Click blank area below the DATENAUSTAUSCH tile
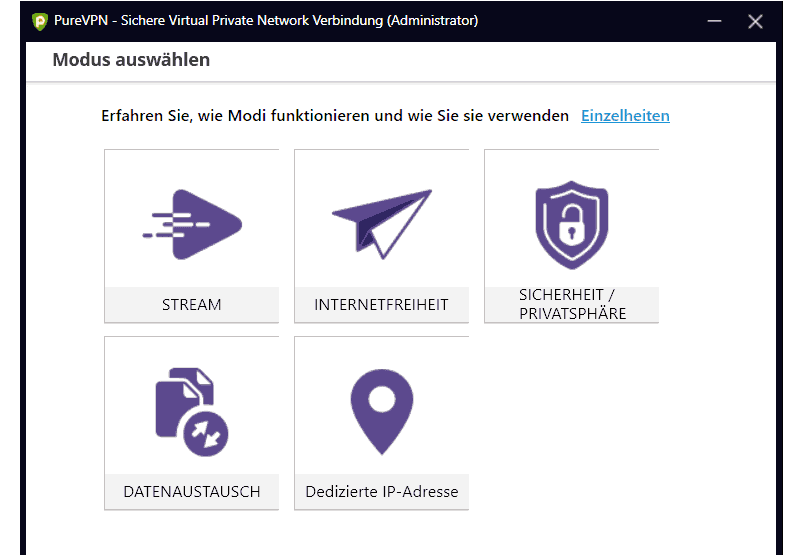 [x=192, y=532]
